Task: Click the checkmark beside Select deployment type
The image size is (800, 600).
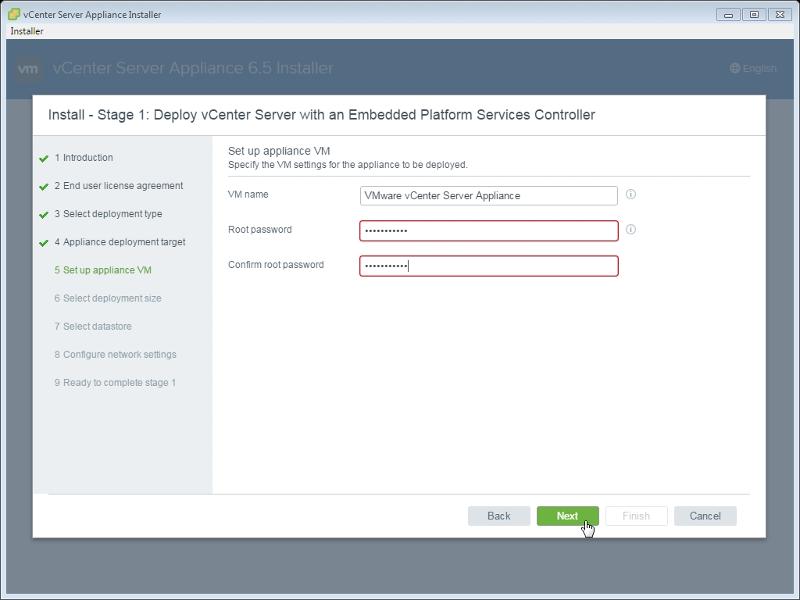Action: click(44, 215)
